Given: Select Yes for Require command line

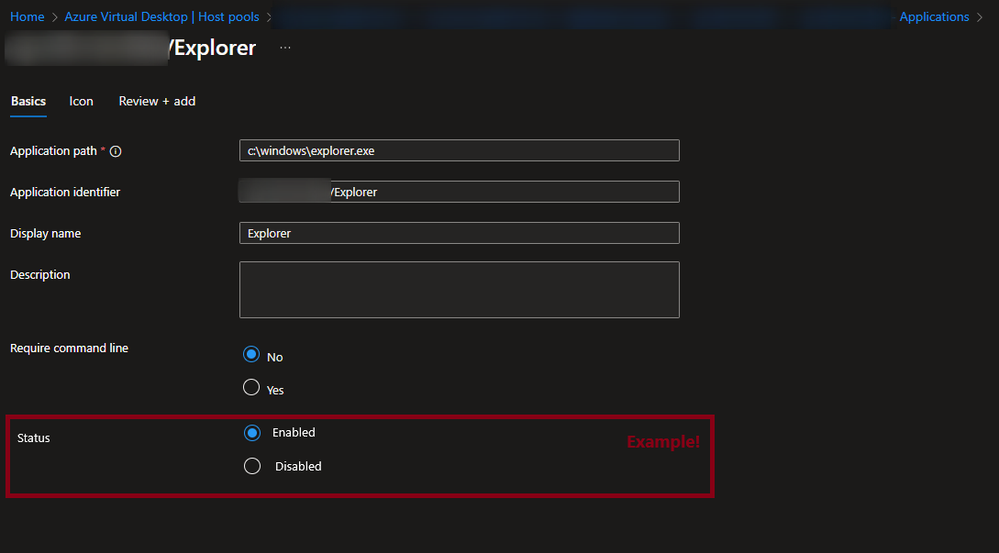Looking at the screenshot, I should tap(251, 387).
